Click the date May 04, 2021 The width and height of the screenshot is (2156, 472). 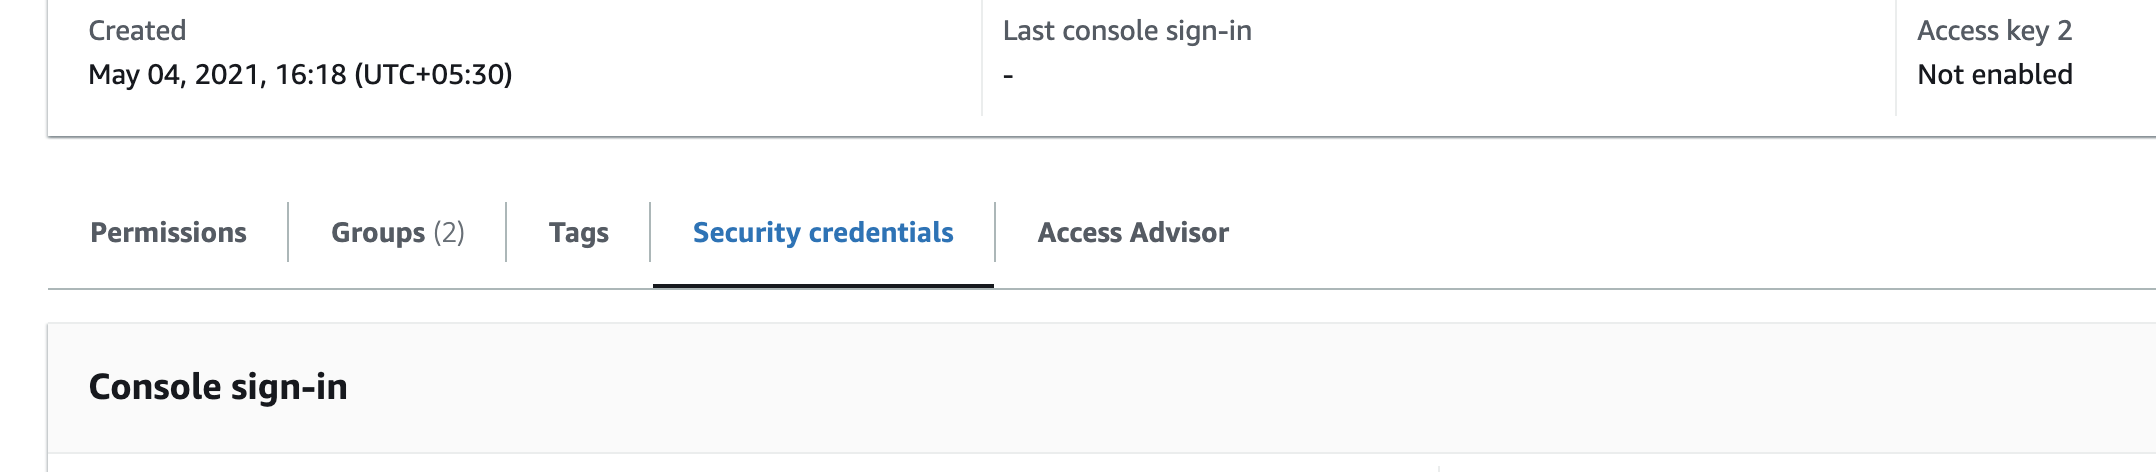tap(177, 75)
